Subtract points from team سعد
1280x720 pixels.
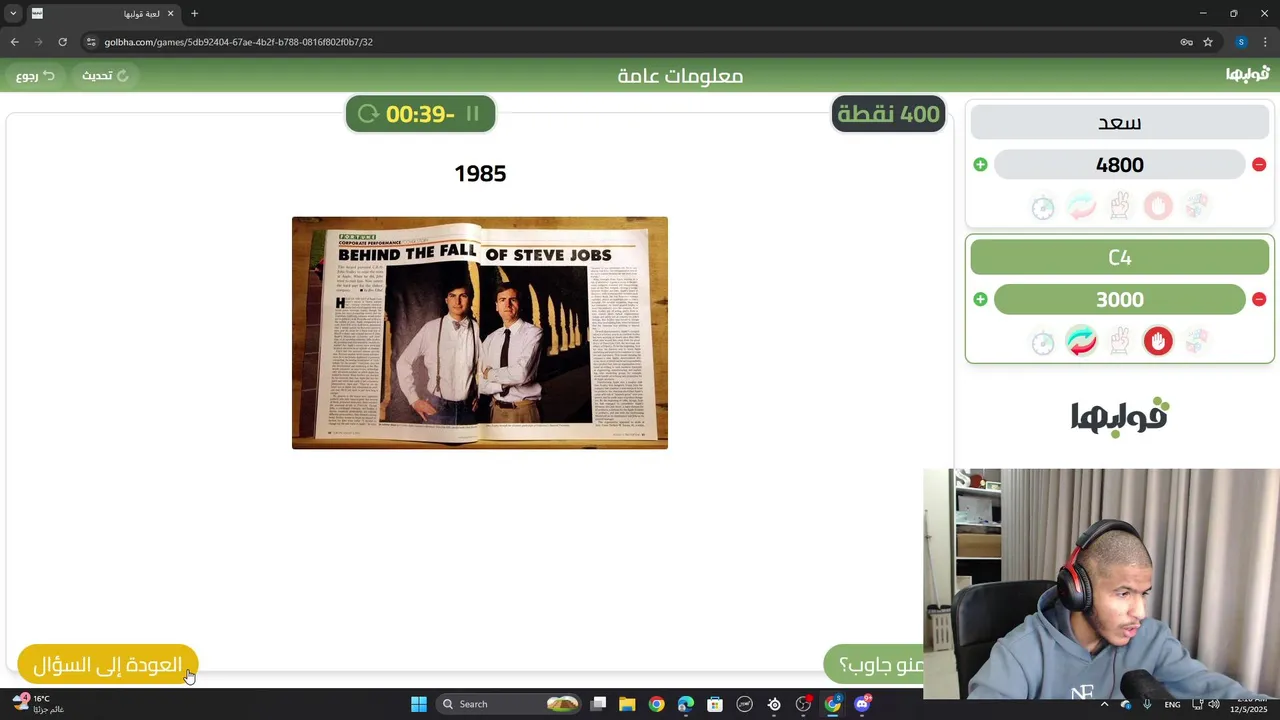click(1259, 165)
